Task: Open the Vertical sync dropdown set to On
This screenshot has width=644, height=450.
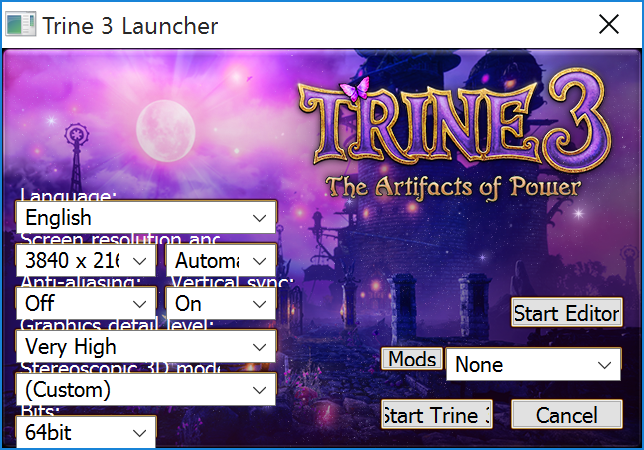Action: [221, 303]
